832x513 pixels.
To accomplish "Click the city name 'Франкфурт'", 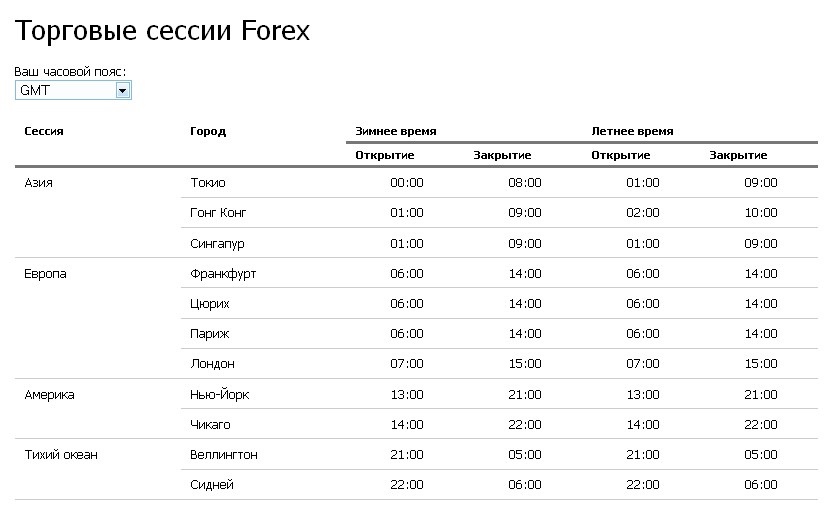I will pos(223,274).
